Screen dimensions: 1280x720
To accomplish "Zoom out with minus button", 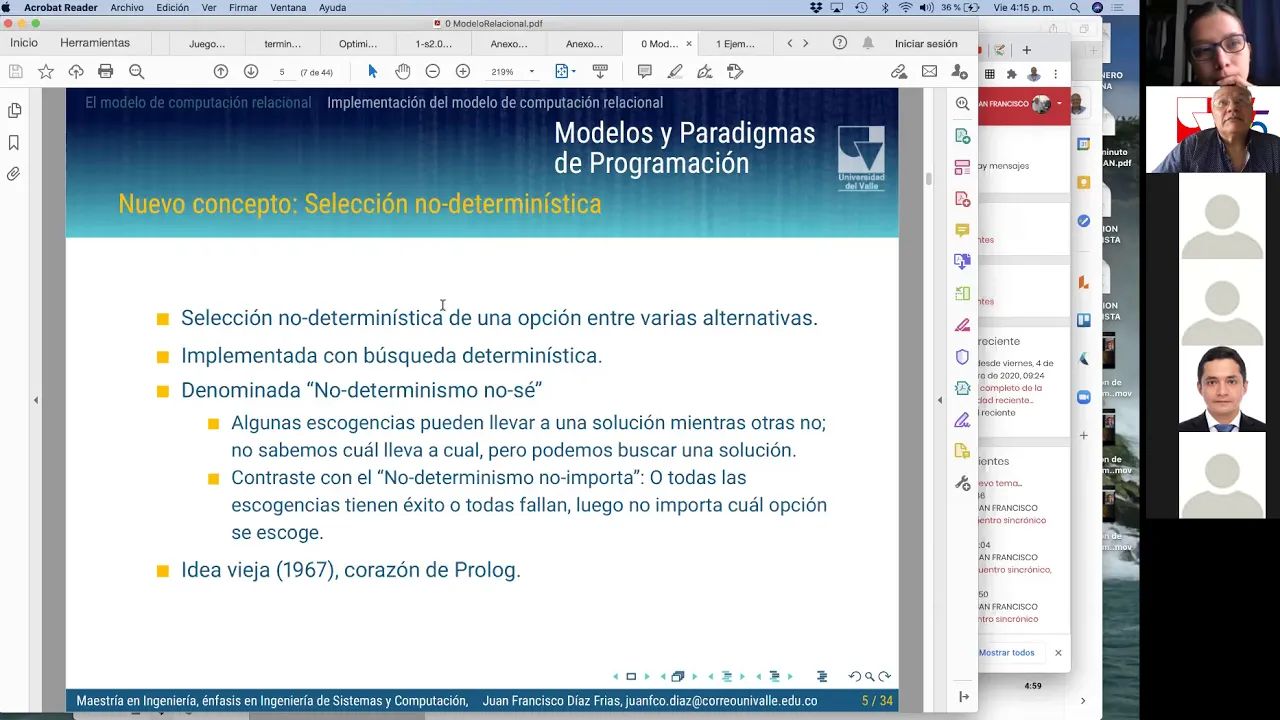I will coord(433,71).
